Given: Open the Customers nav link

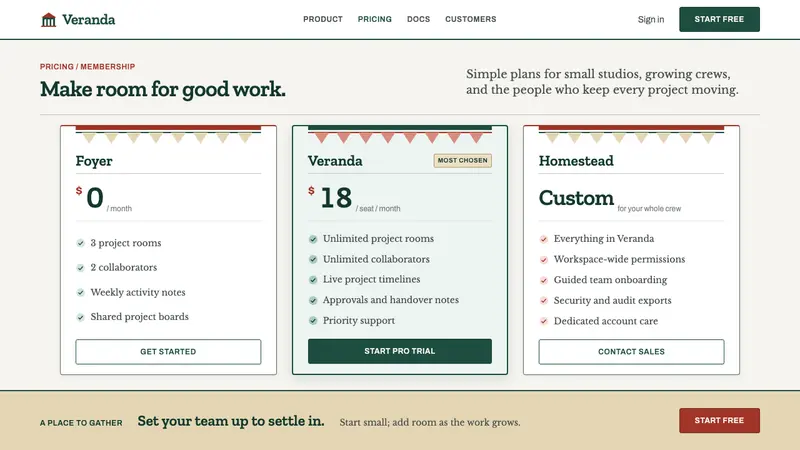Looking at the screenshot, I should [x=470, y=19].
